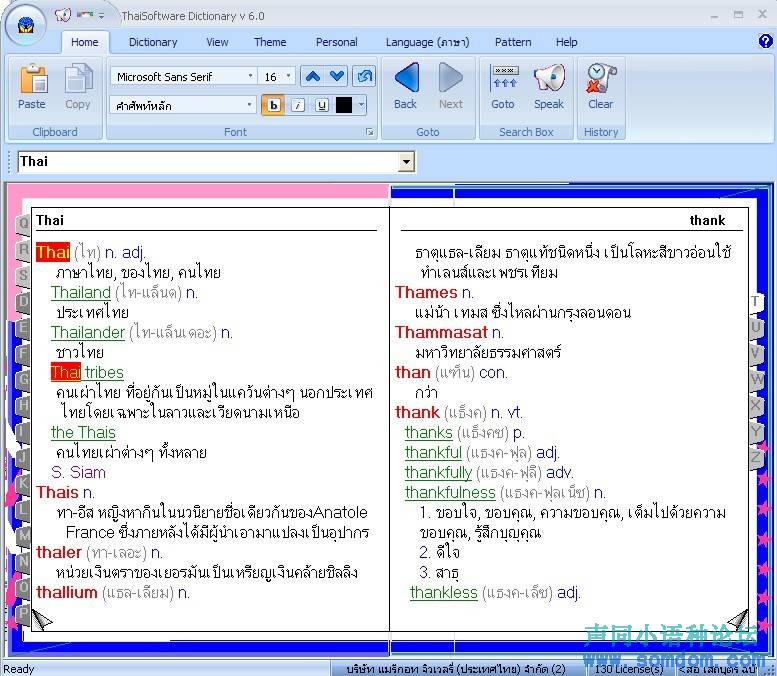Click the Back navigation arrow
This screenshot has height=676, width=777.
(x=405, y=80)
